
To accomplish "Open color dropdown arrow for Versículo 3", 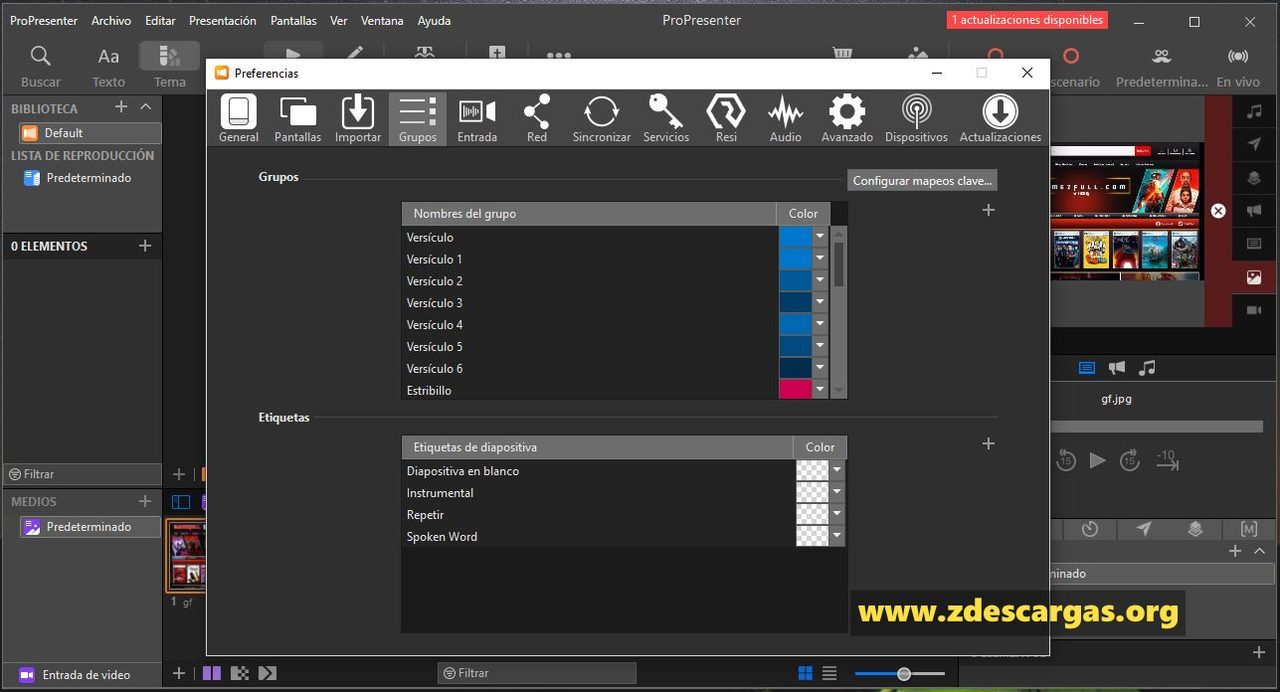I will coord(820,303).
